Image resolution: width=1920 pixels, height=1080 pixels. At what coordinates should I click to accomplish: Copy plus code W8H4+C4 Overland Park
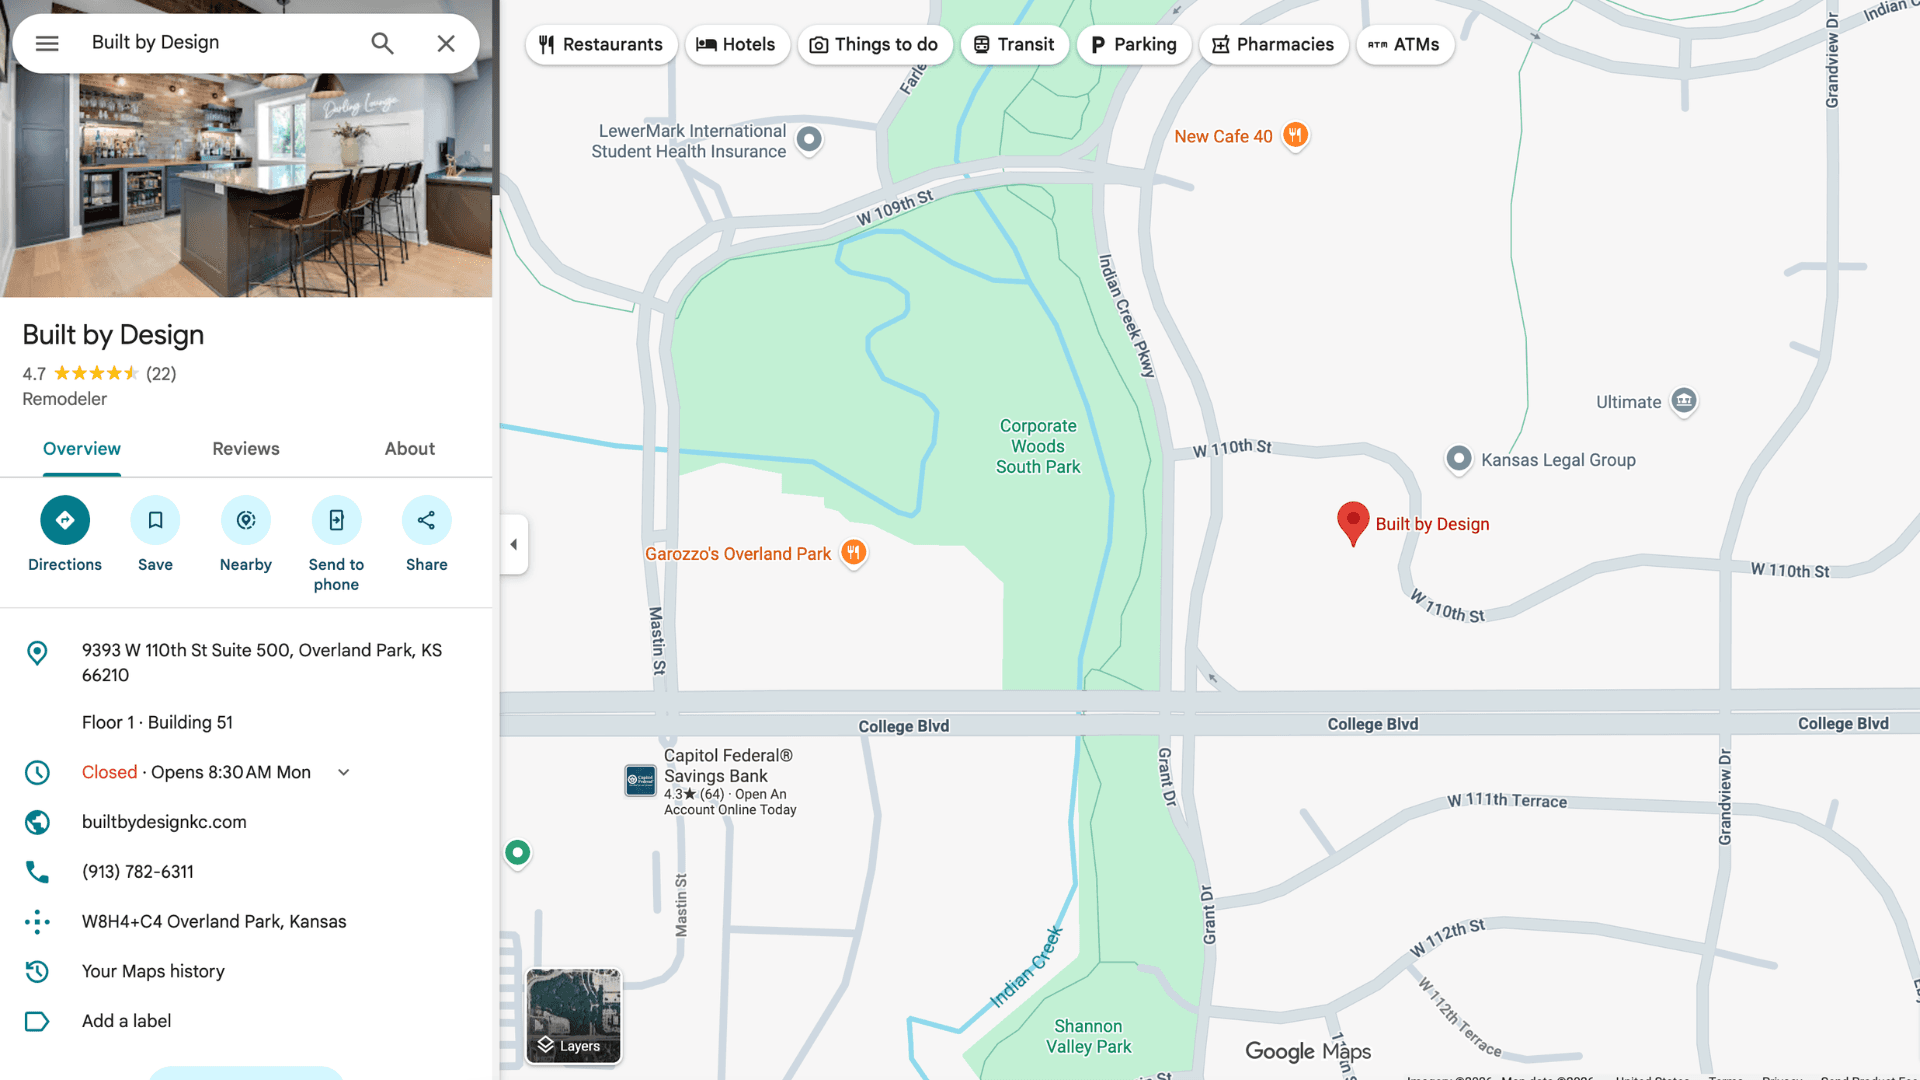(x=214, y=922)
